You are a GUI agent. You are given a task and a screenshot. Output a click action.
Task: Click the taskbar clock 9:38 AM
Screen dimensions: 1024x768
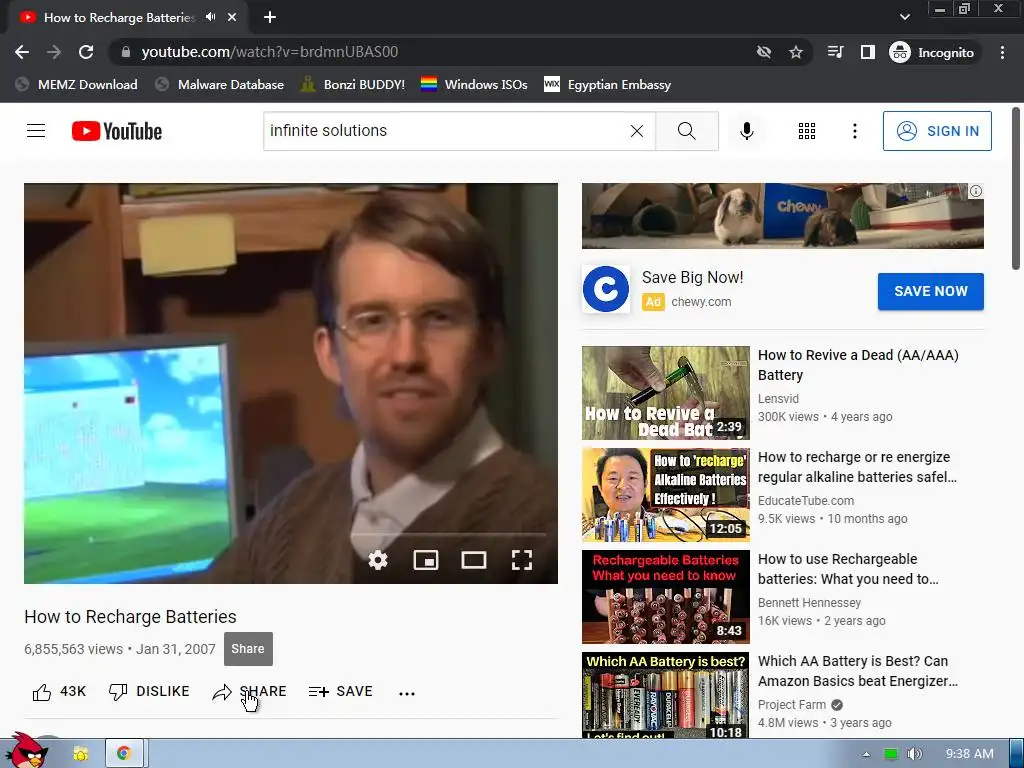point(970,754)
